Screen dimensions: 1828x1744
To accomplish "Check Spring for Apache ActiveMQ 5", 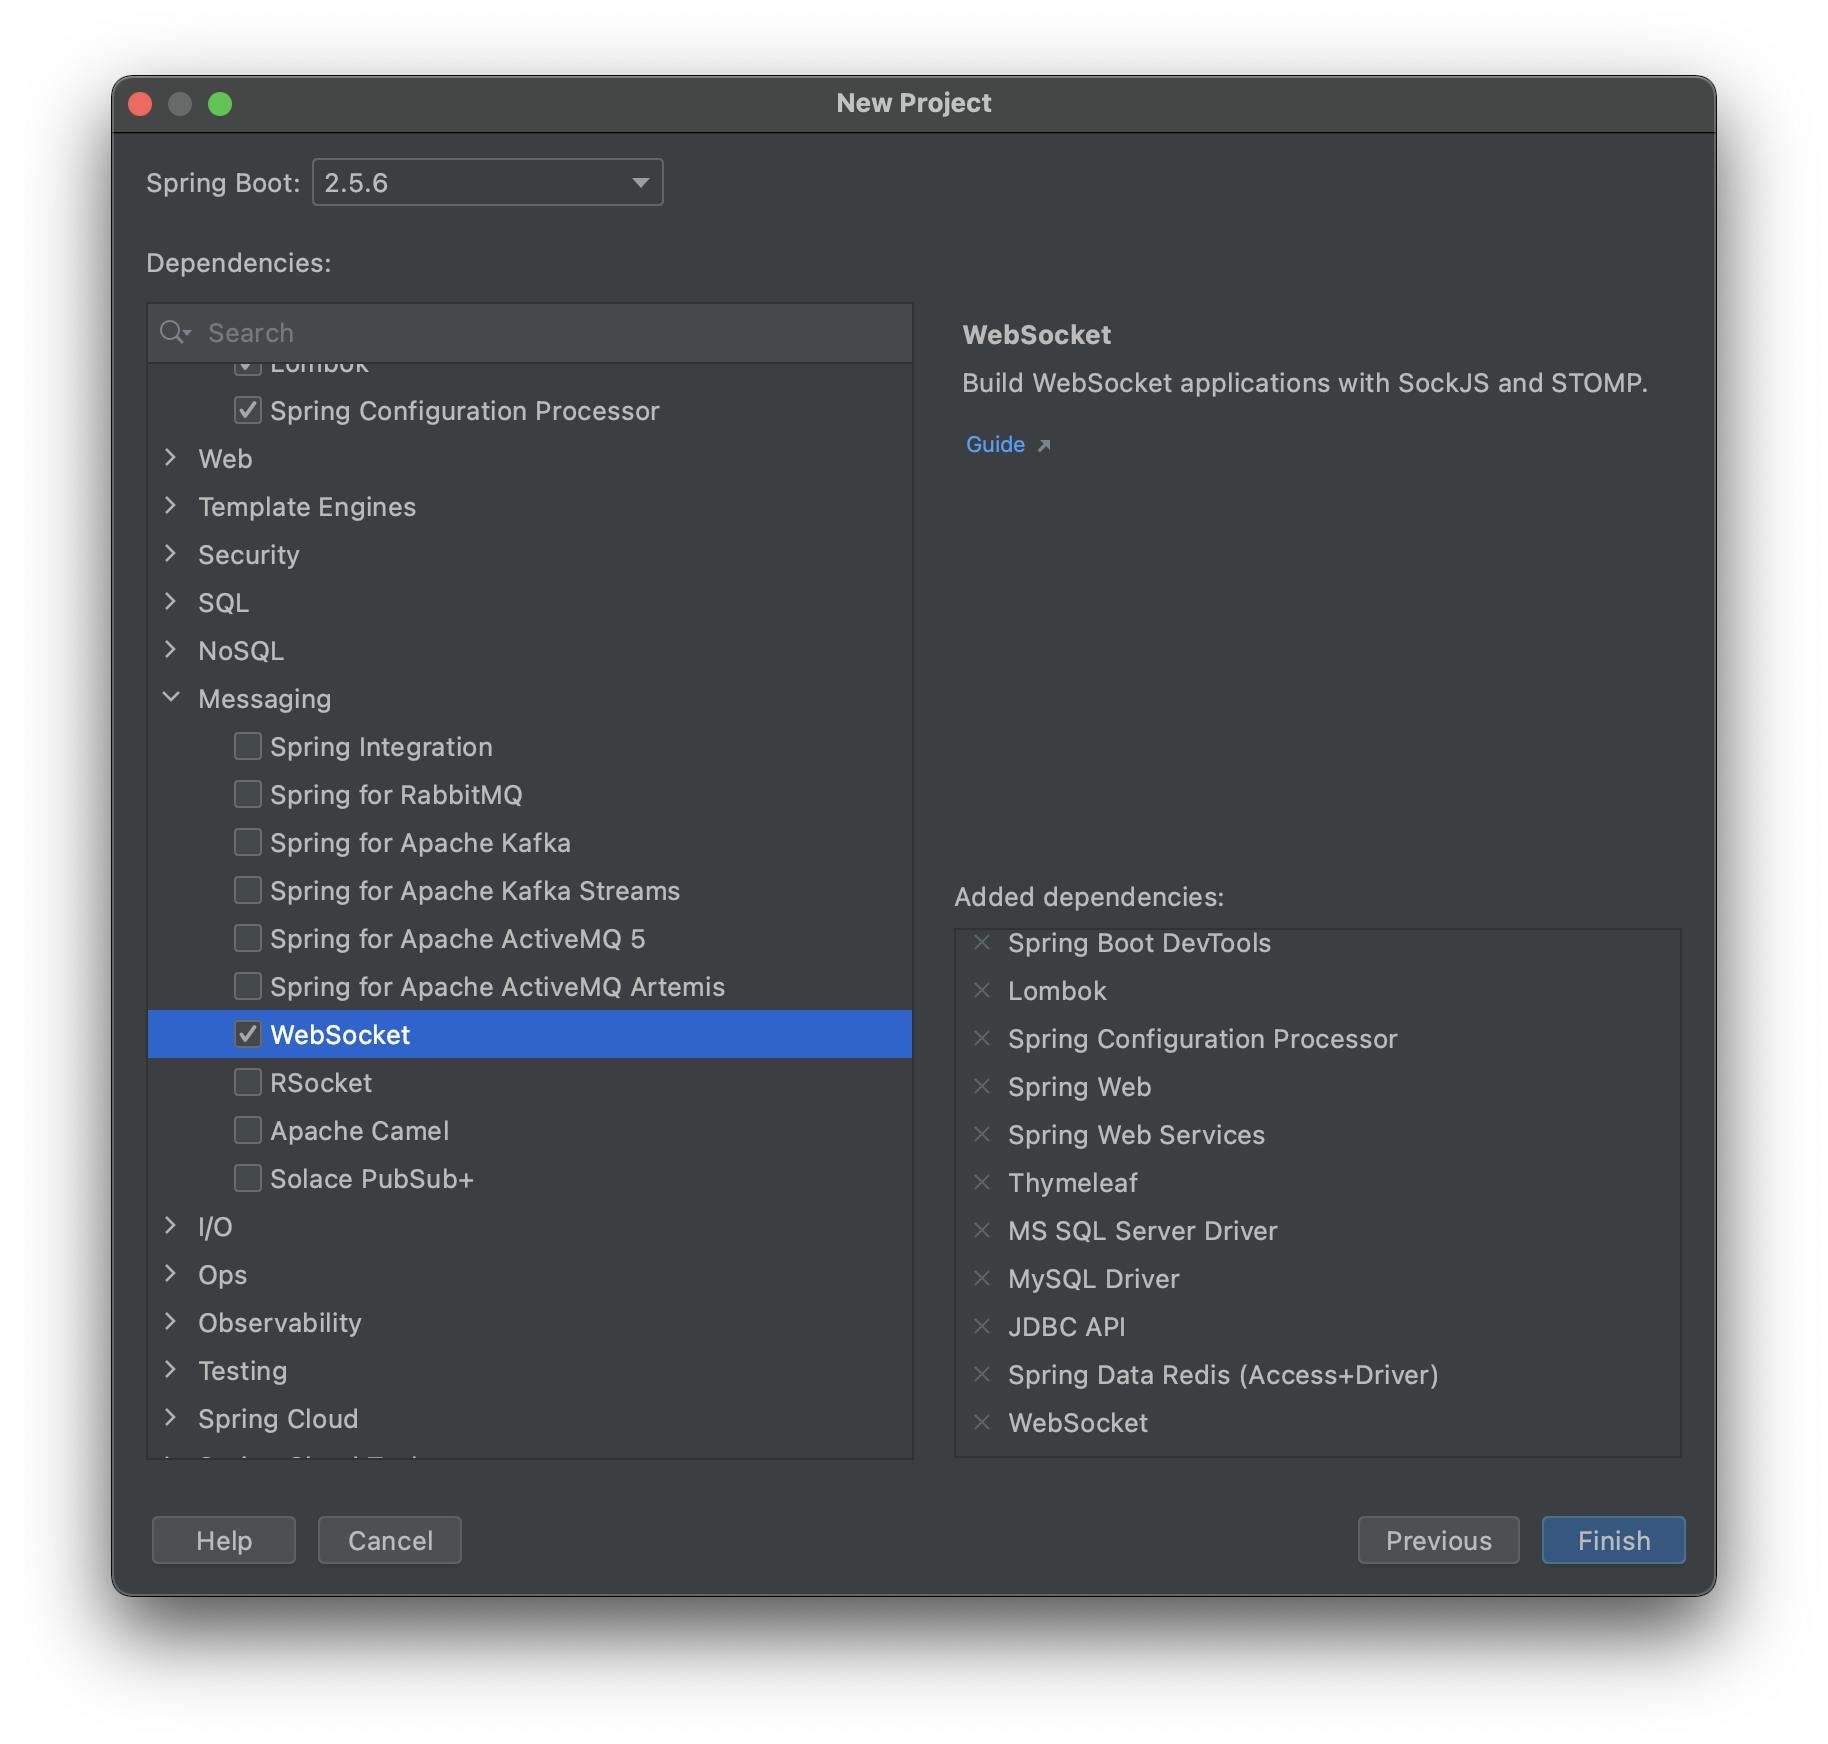I will pyautogui.click(x=248, y=938).
